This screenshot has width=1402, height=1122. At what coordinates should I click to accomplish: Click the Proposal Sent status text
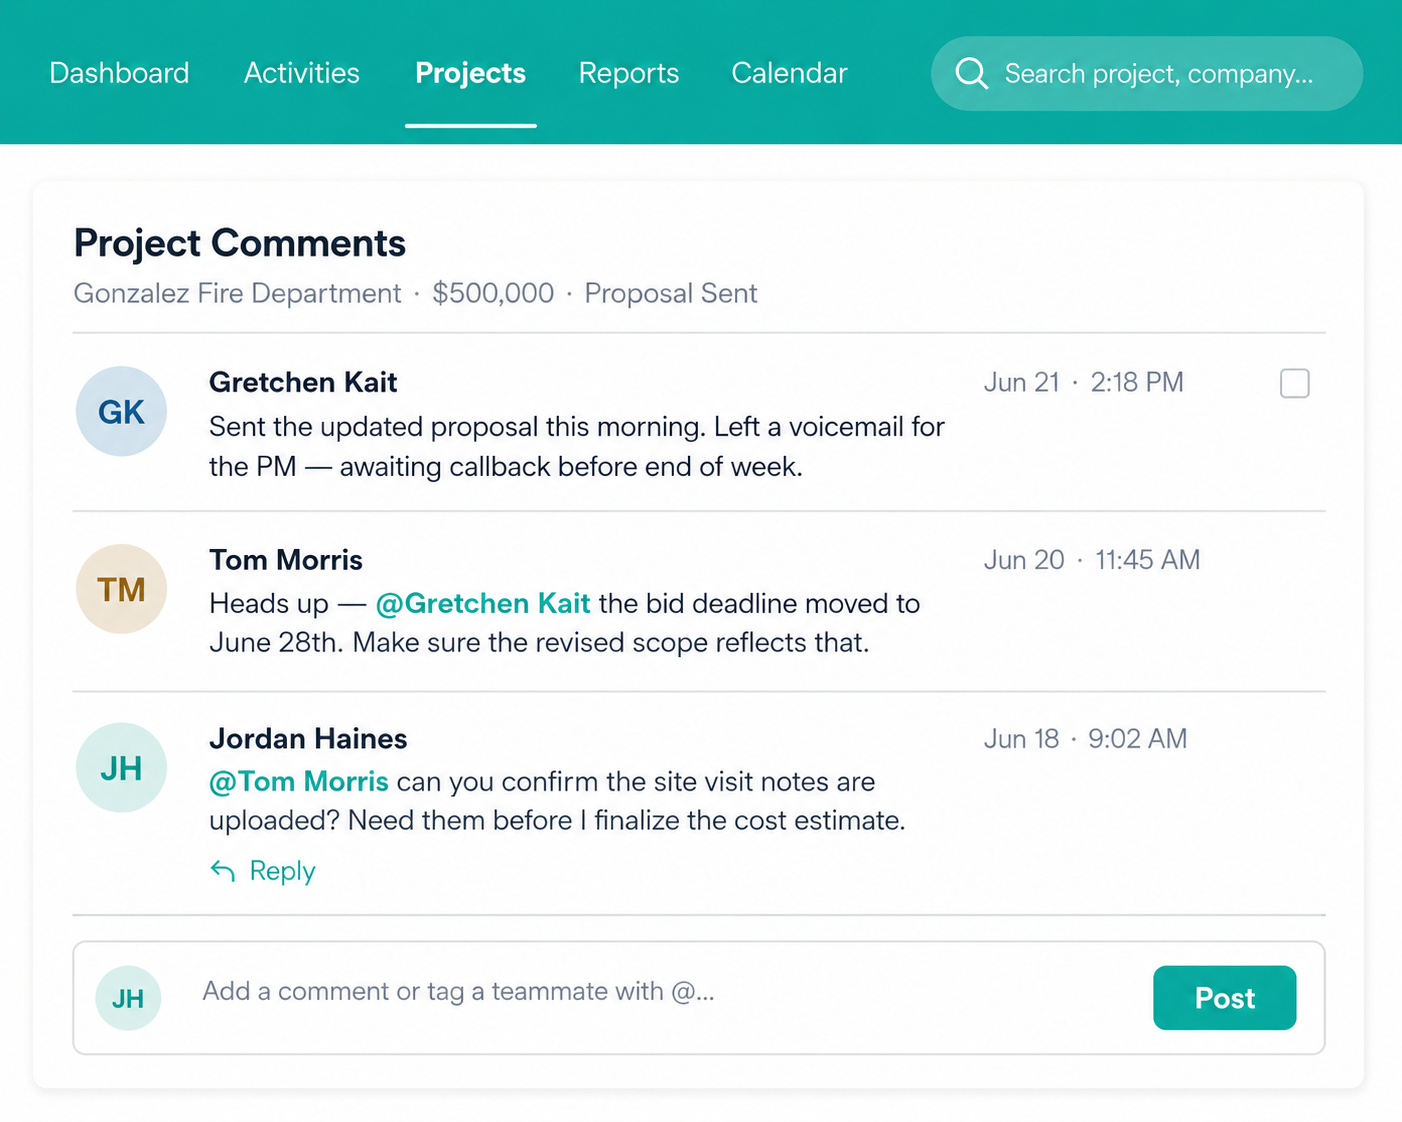671,293
